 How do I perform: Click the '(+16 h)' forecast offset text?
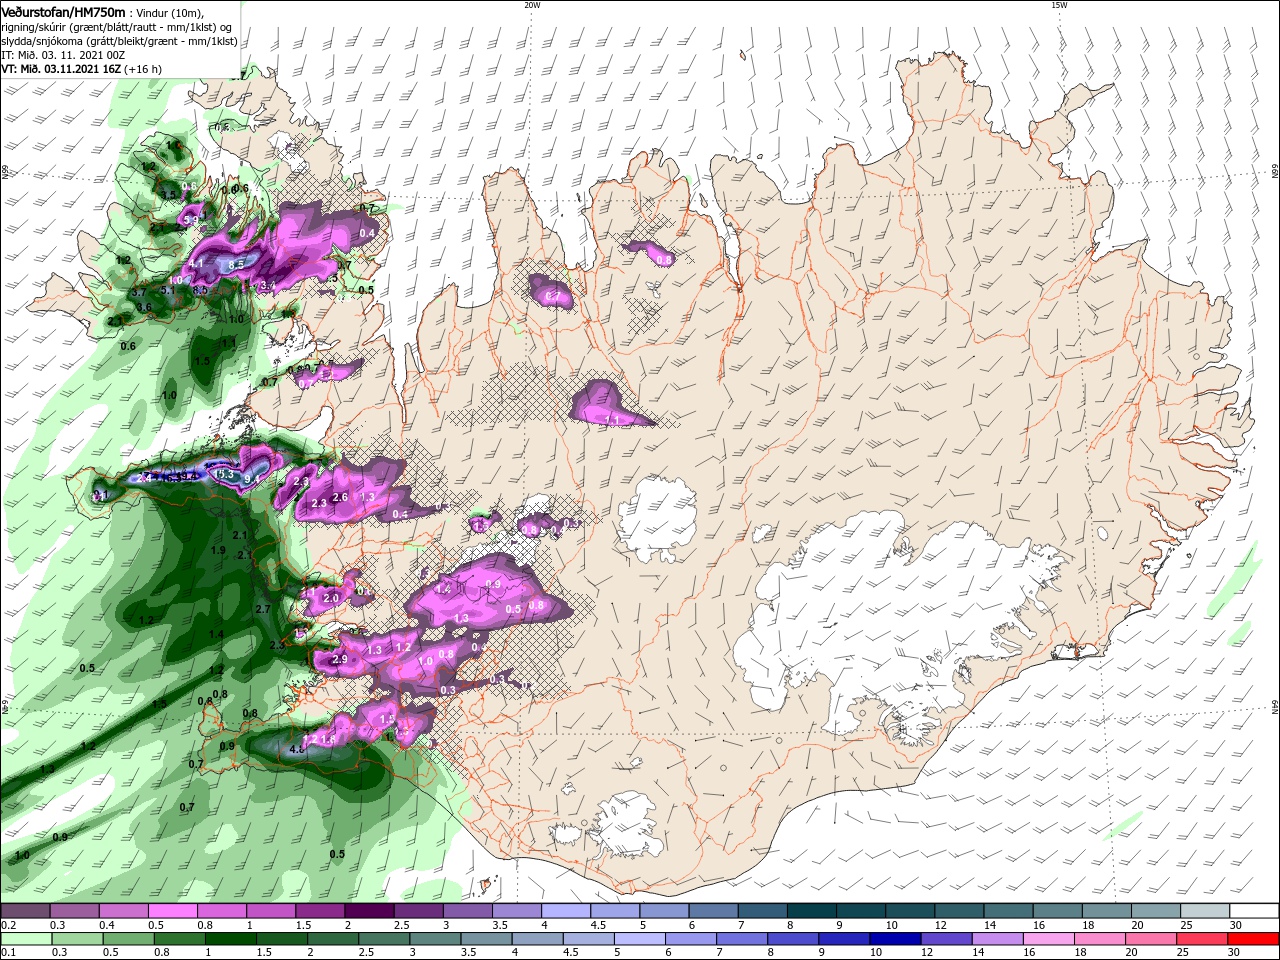143,69
